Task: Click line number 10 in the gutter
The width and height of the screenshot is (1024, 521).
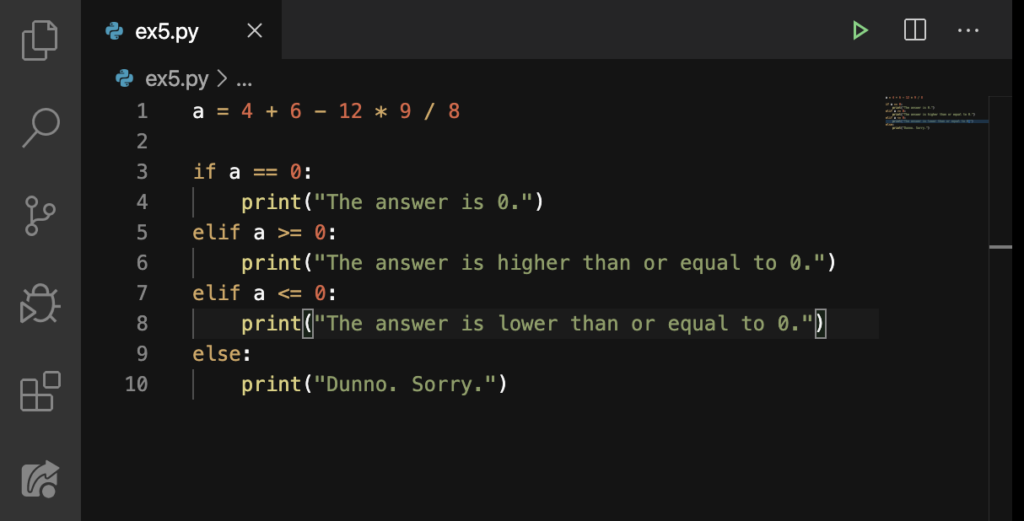Action: coord(136,384)
